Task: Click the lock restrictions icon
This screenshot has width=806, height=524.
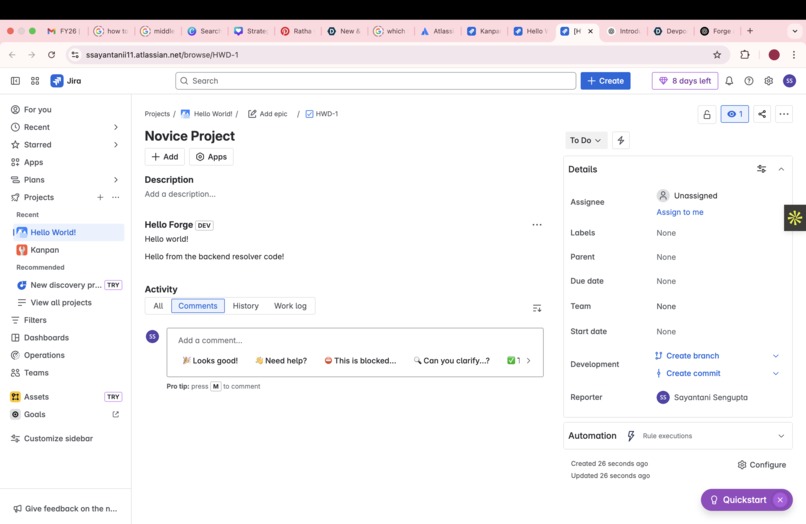Action: pyautogui.click(x=707, y=114)
